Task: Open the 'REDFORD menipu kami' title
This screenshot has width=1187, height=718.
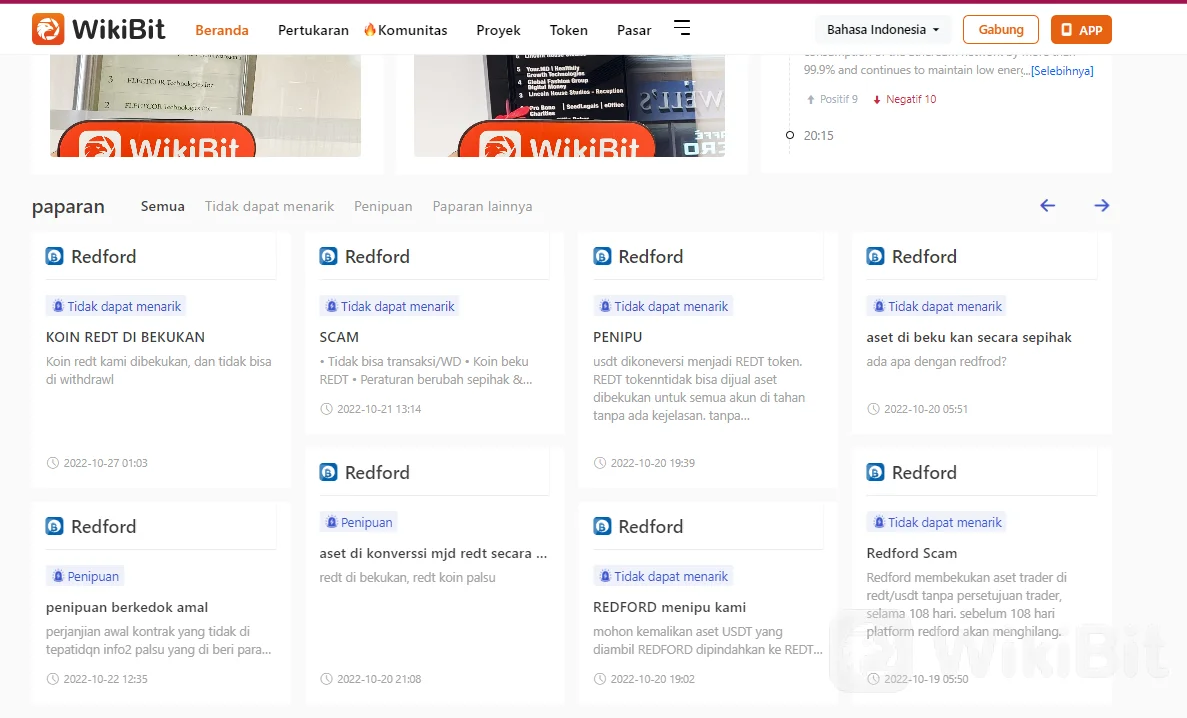Action: pyautogui.click(x=669, y=607)
